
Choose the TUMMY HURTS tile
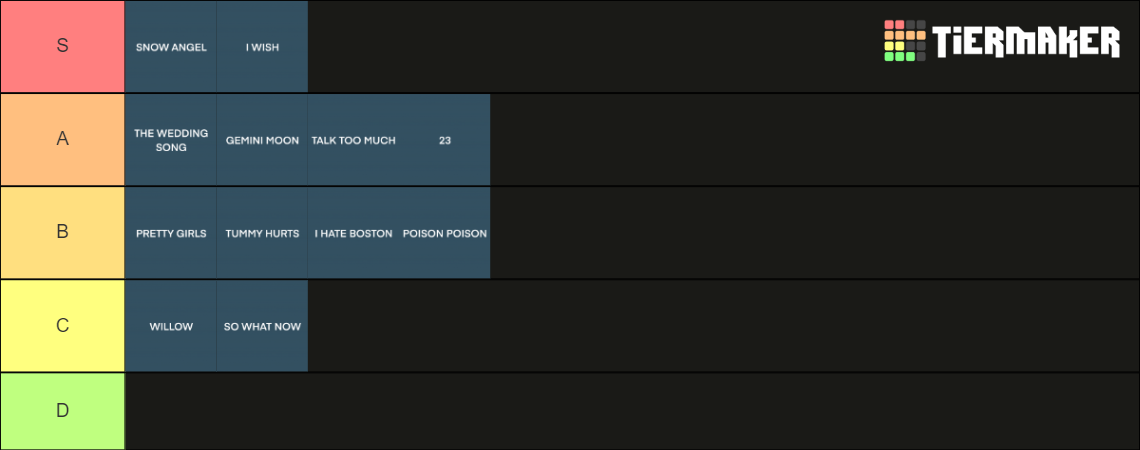click(262, 233)
